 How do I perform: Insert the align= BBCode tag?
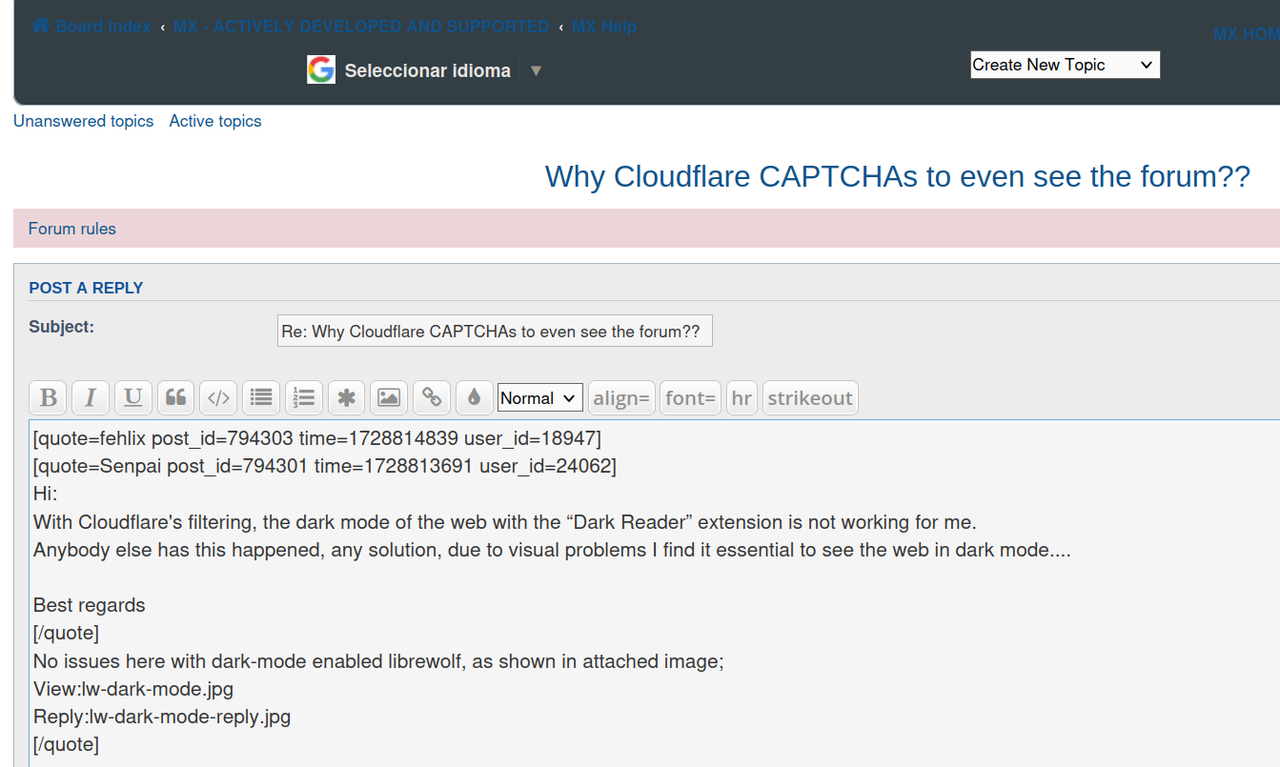pos(622,397)
